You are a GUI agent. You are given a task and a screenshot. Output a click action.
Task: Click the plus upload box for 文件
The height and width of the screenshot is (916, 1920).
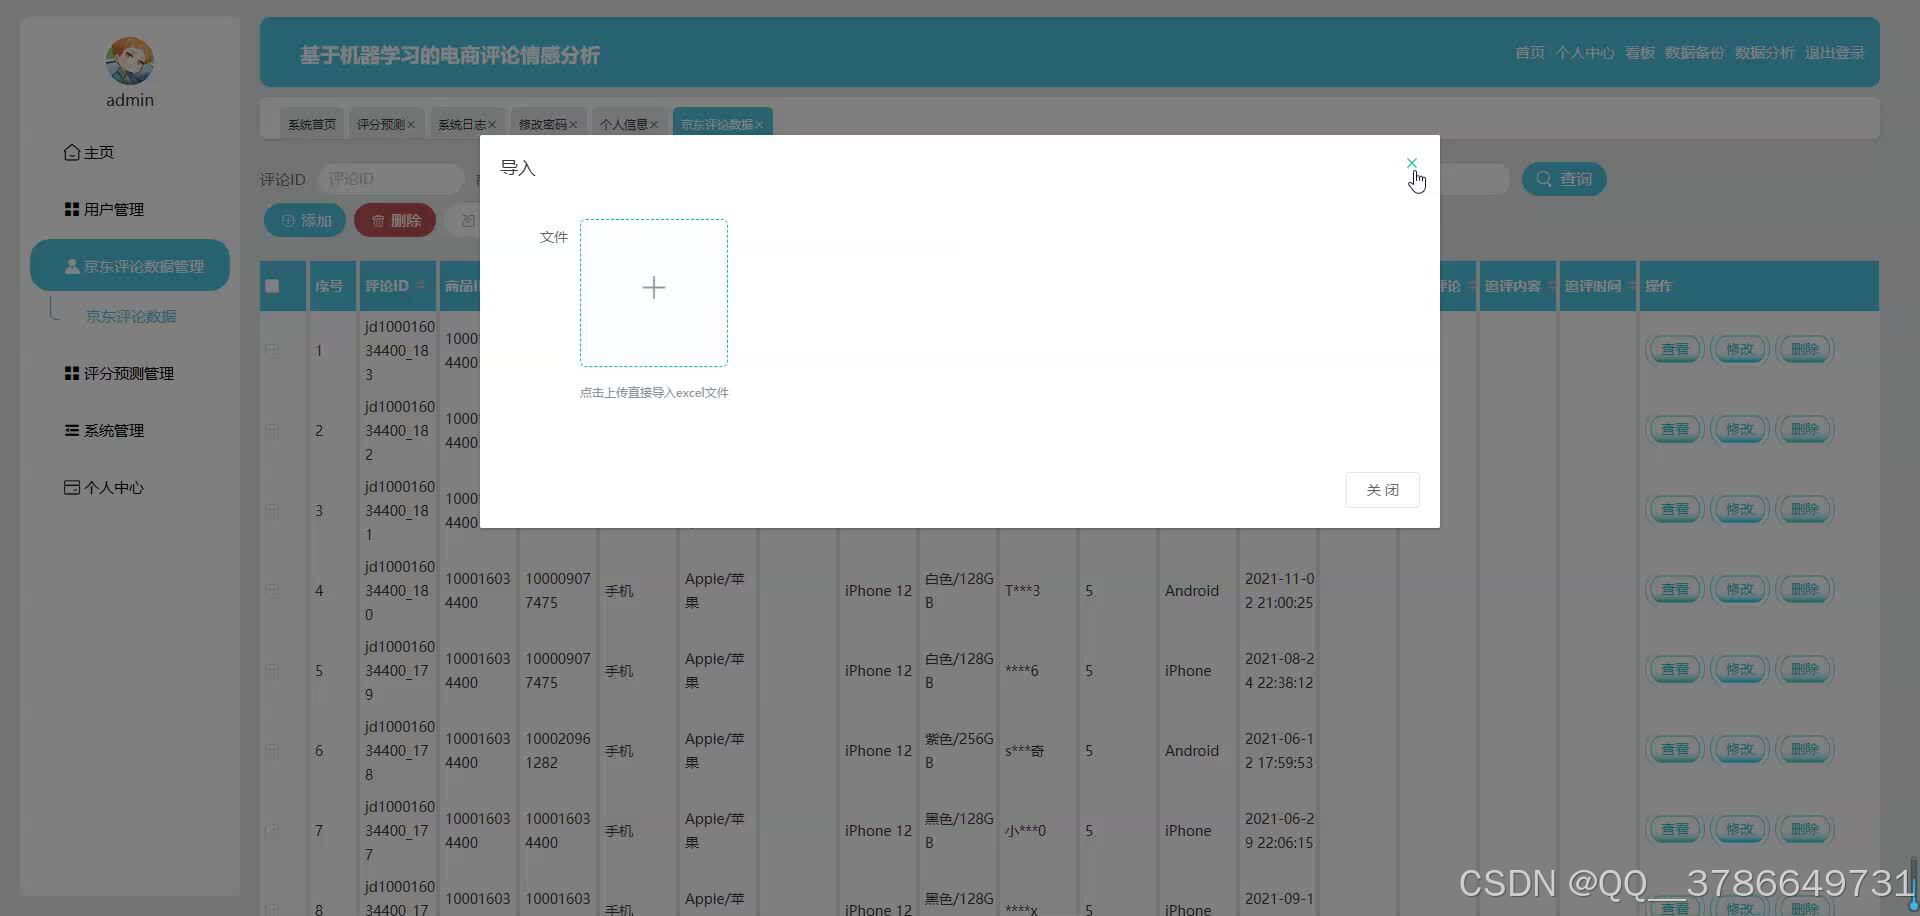[x=654, y=293]
